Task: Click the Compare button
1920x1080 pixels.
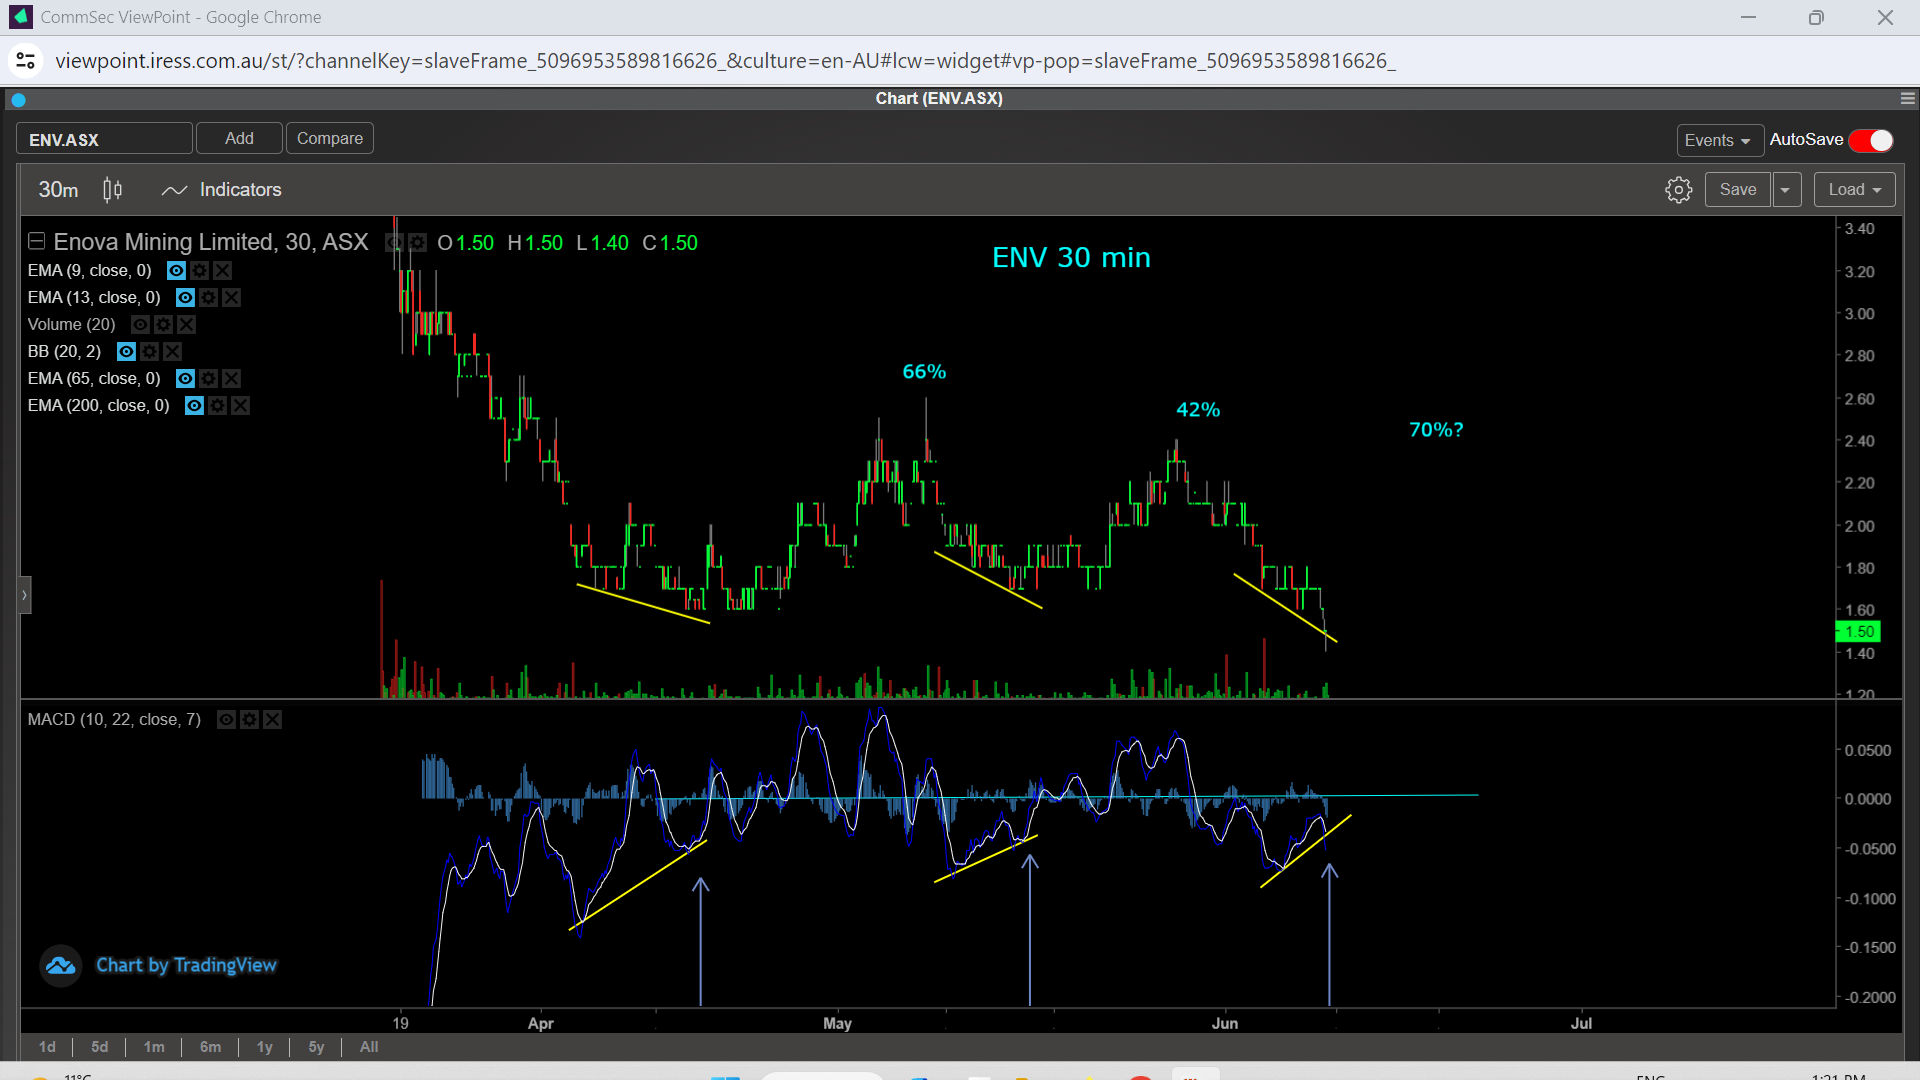Action: 330,139
